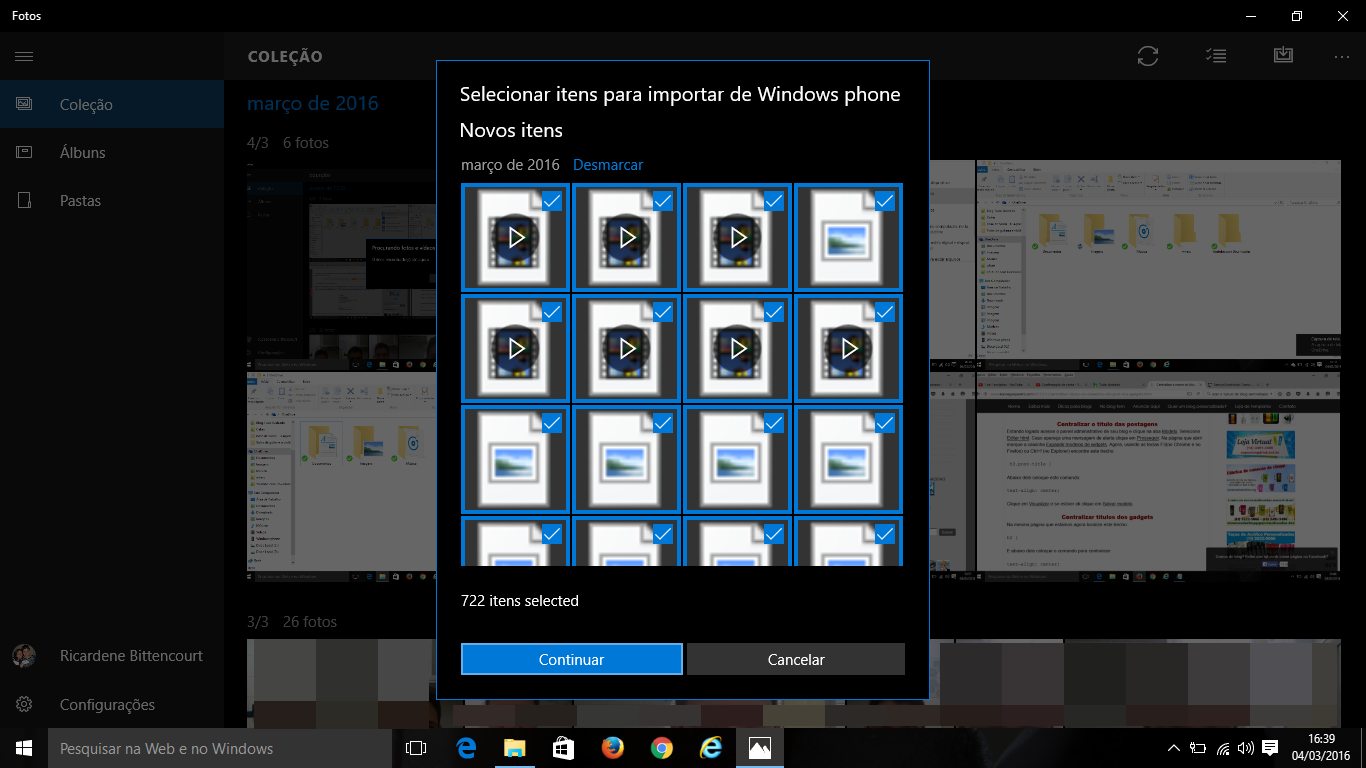Open the see more (...) menu icon
The width and height of the screenshot is (1366, 768).
(x=1341, y=56)
